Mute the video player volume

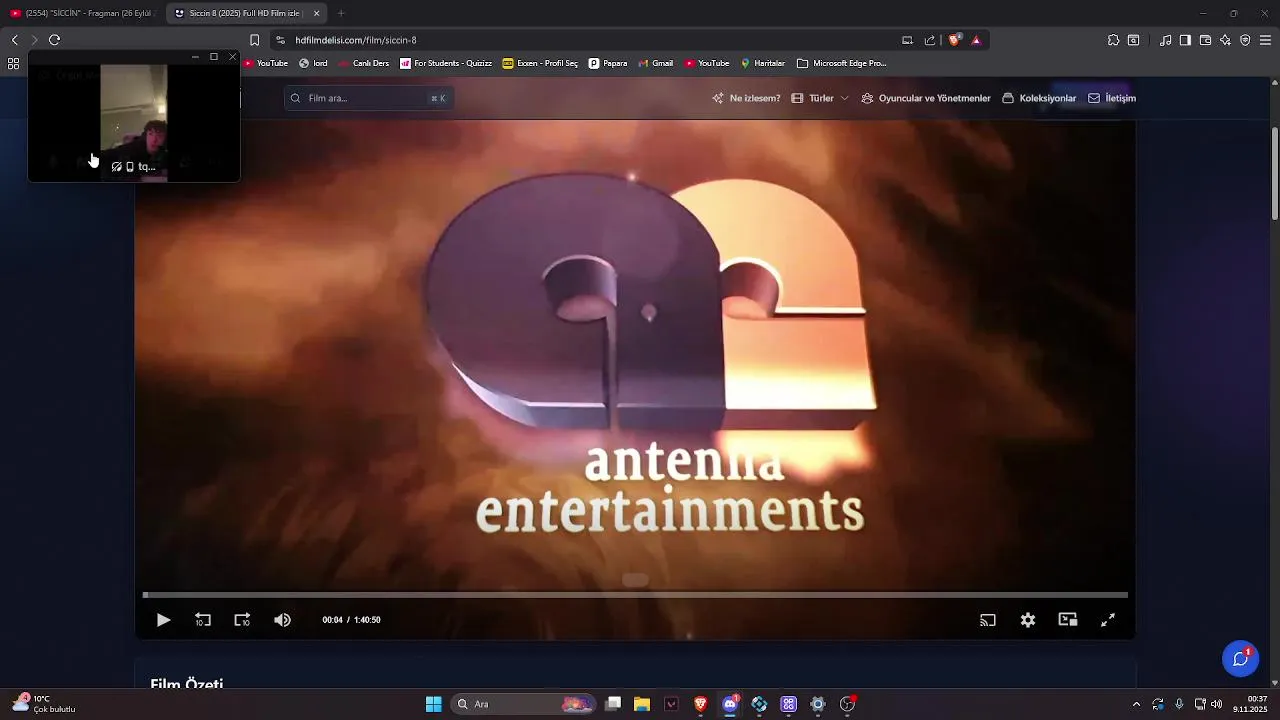(283, 620)
